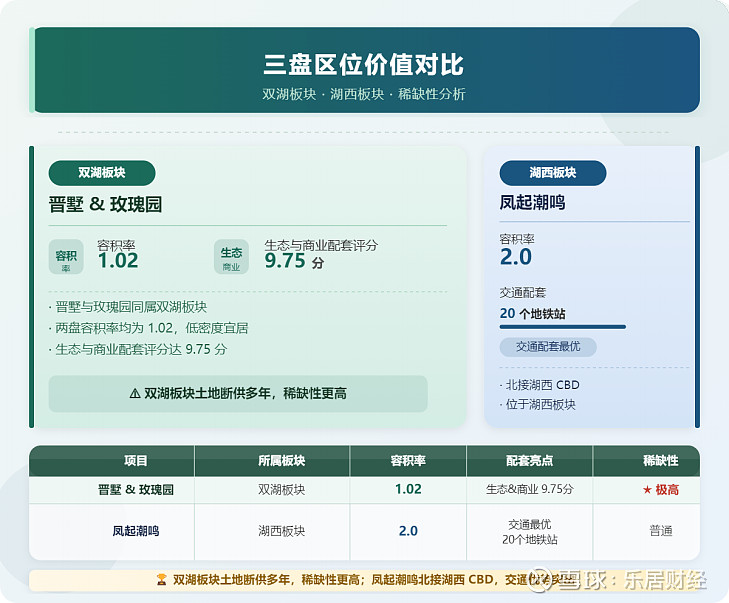Image resolution: width=729 pixels, height=603 pixels.
Task: Click the 生态&商业 9.75分 cell
Action: coord(530,489)
